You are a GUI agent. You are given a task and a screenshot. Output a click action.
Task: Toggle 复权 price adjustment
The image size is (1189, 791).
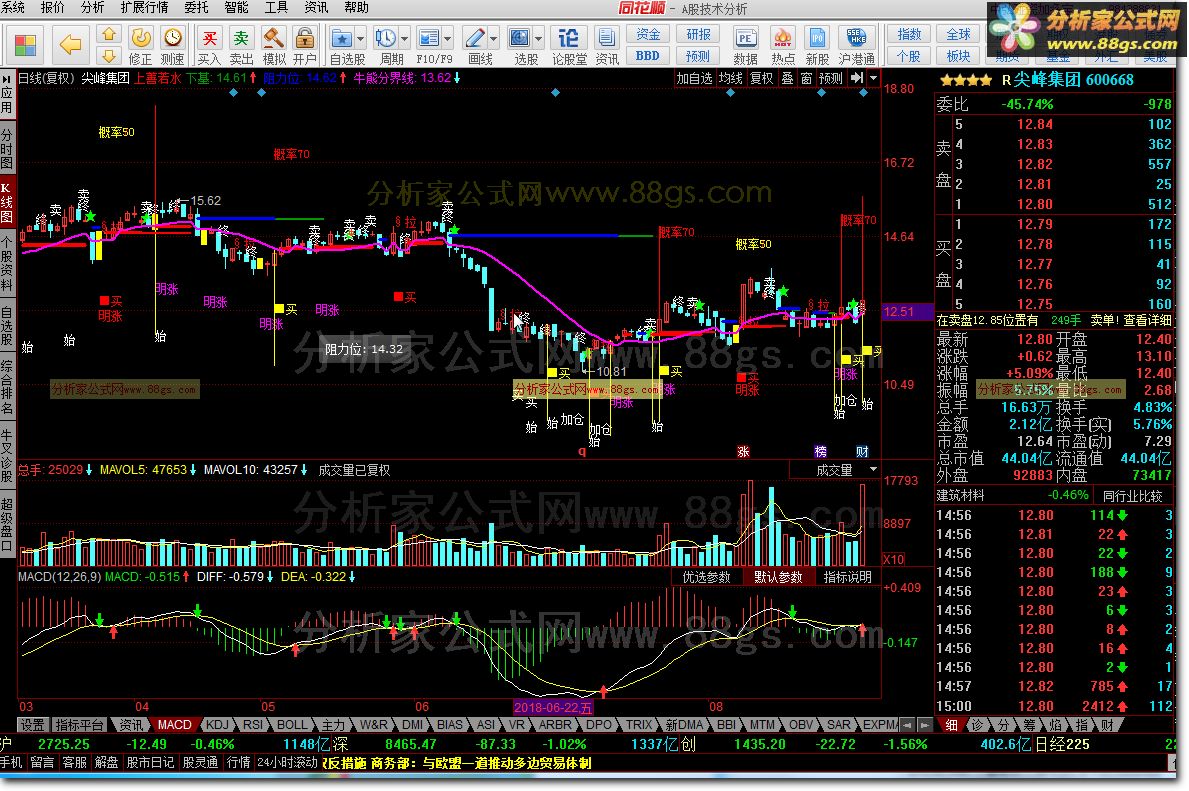[x=761, y=78]
